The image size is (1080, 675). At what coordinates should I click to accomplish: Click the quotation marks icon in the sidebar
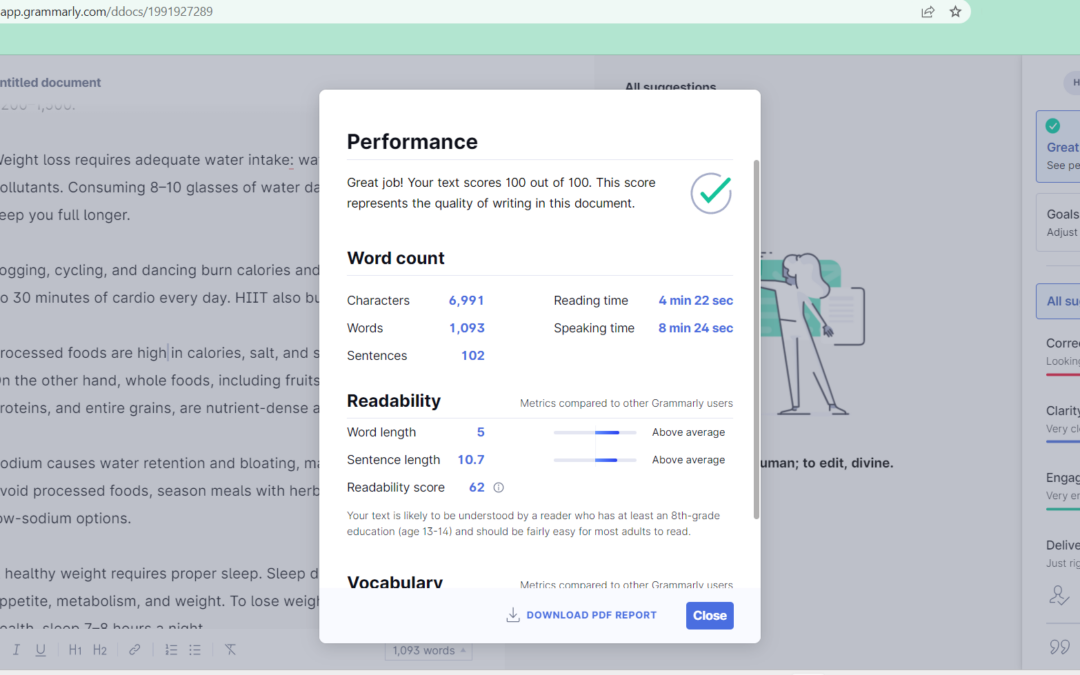tap(1059, 647)
